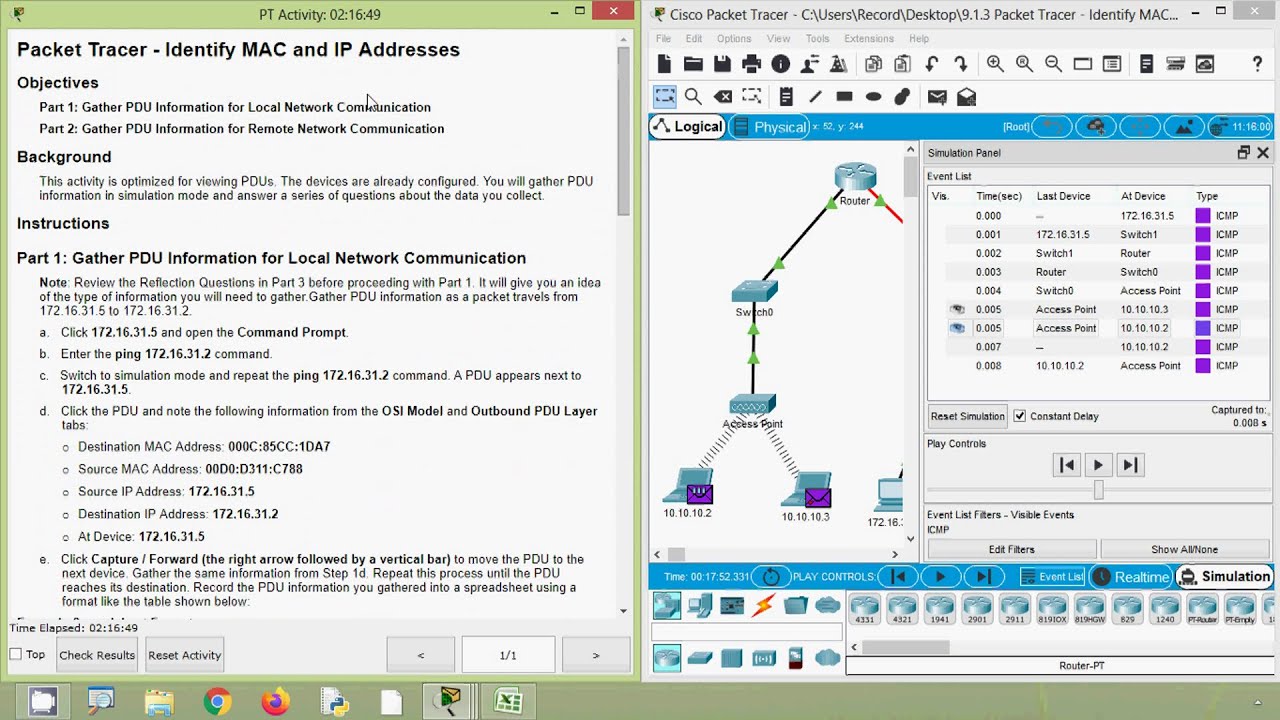This screenshot has height=720, width=1280.
Task: Open the File menu
Action: point(663,39)
